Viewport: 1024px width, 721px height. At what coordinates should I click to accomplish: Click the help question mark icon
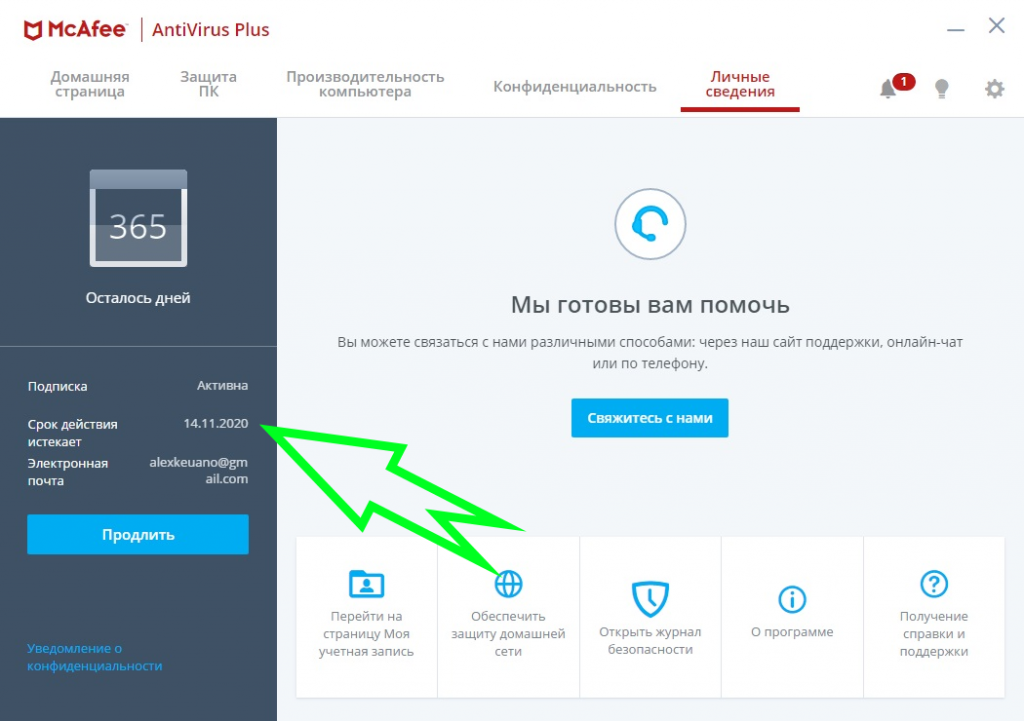coord(934,583)
